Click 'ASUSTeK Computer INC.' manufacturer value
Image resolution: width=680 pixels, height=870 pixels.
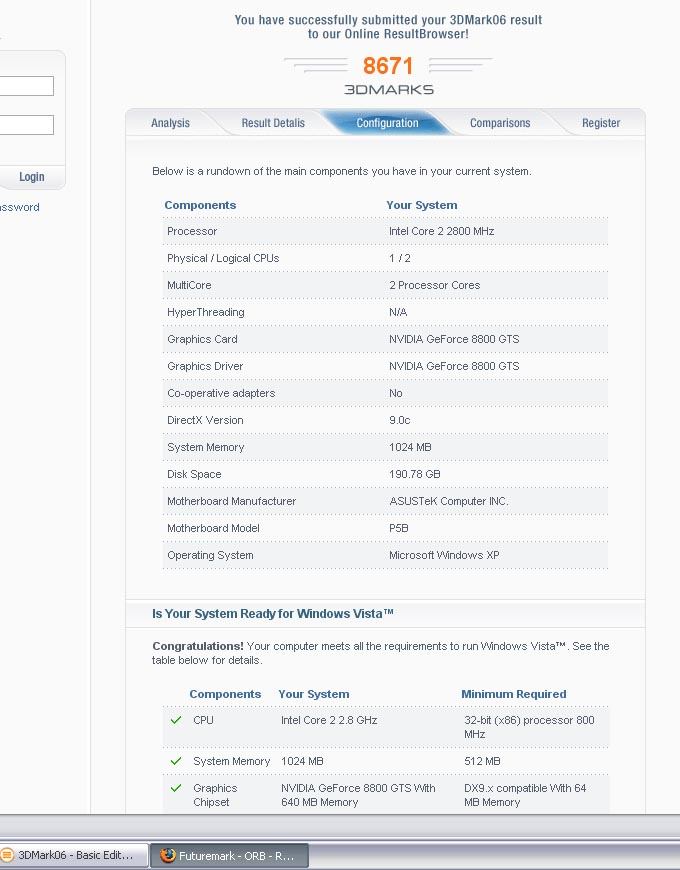(x=449, y=501)
